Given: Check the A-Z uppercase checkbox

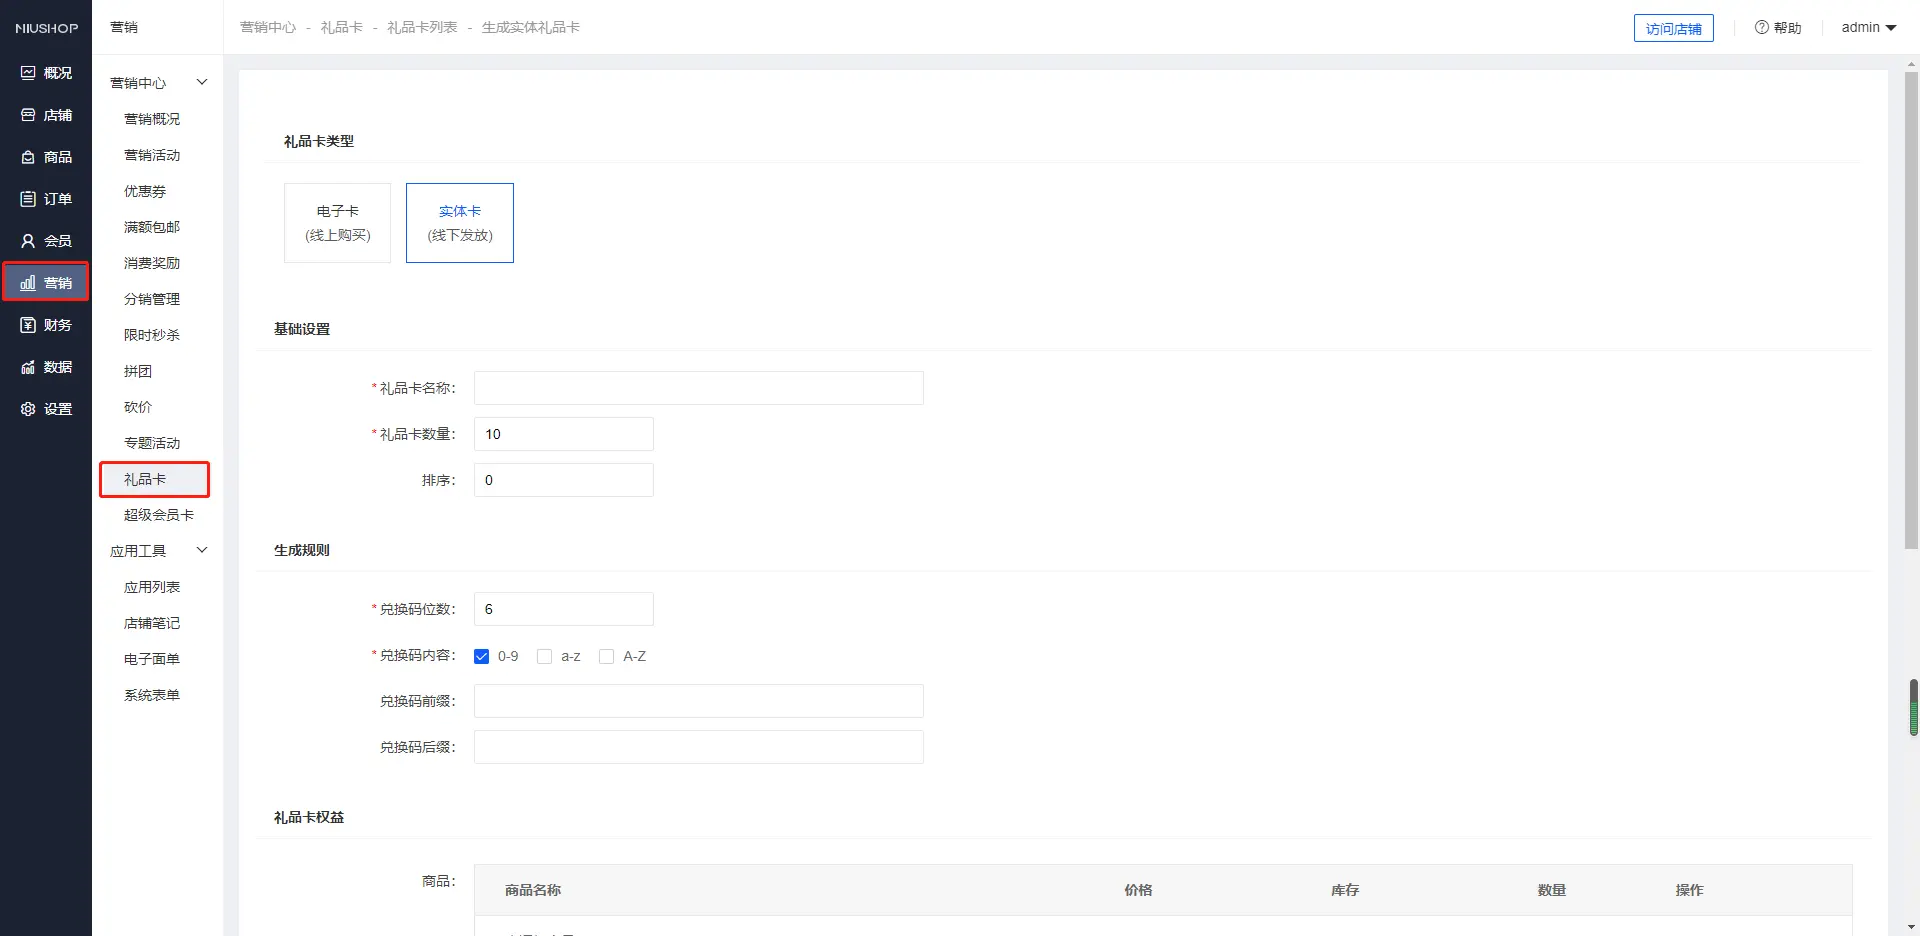Looking at the screenshot, I should click(607, 657).
